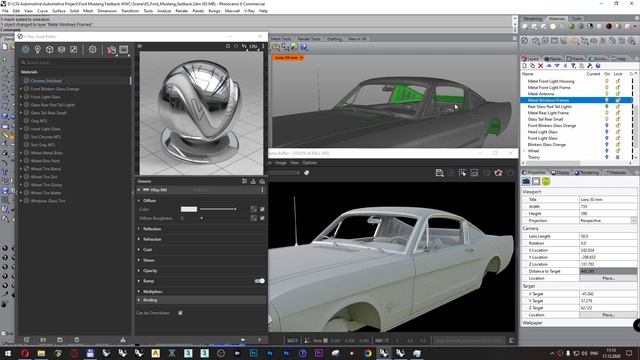Adjust the Diffuse Roughness slider
Viewport: 640px width, 360px height.
tap(202, 218)
